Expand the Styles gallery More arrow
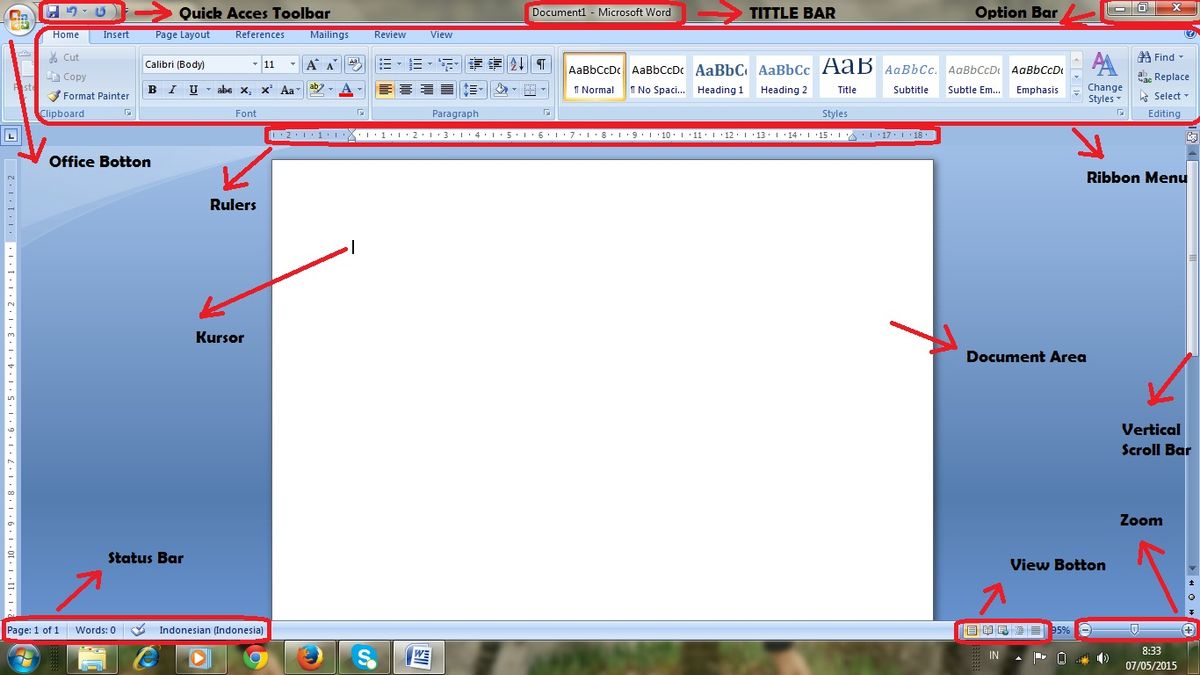 point(1076,93)
